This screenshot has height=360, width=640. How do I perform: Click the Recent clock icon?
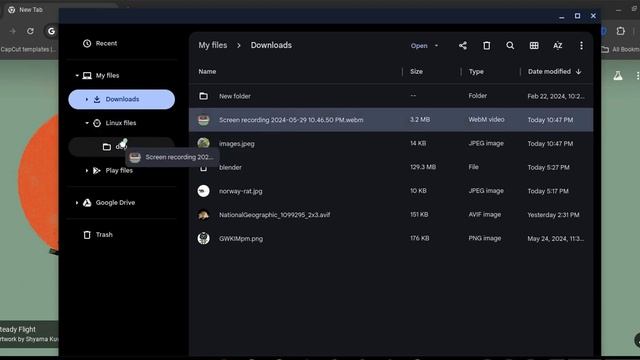pos(87,43)
